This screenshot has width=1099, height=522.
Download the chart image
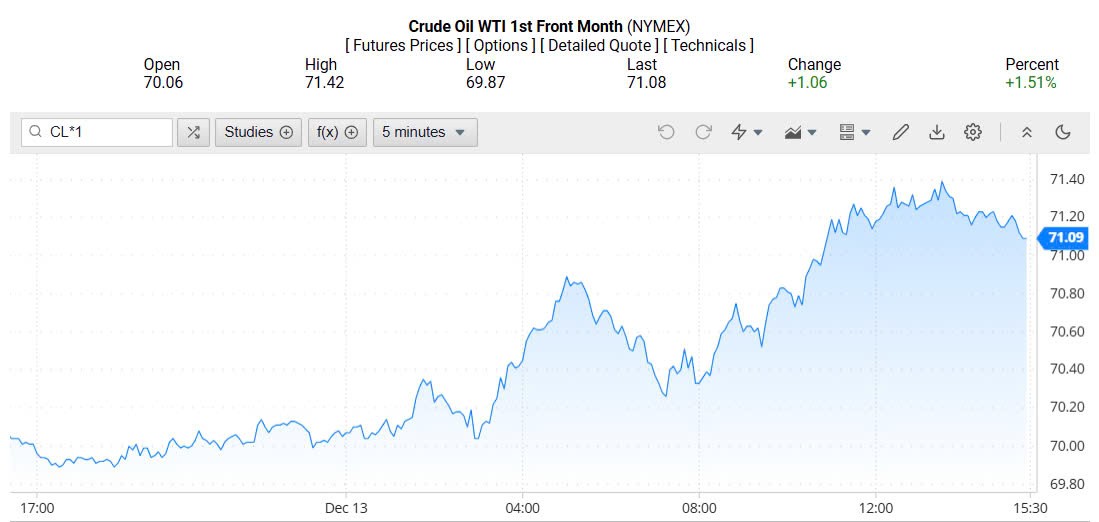[937, 132]
